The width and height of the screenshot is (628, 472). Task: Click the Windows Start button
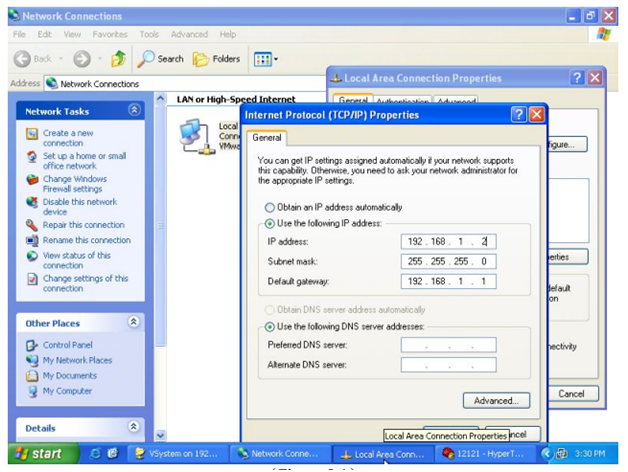[x=43, y=454]
